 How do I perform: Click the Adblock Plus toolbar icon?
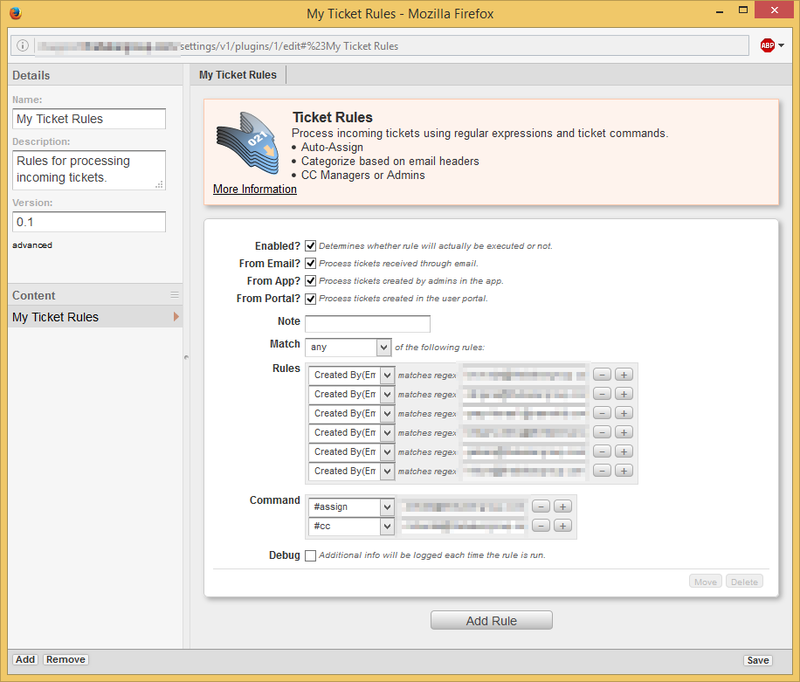770,45
